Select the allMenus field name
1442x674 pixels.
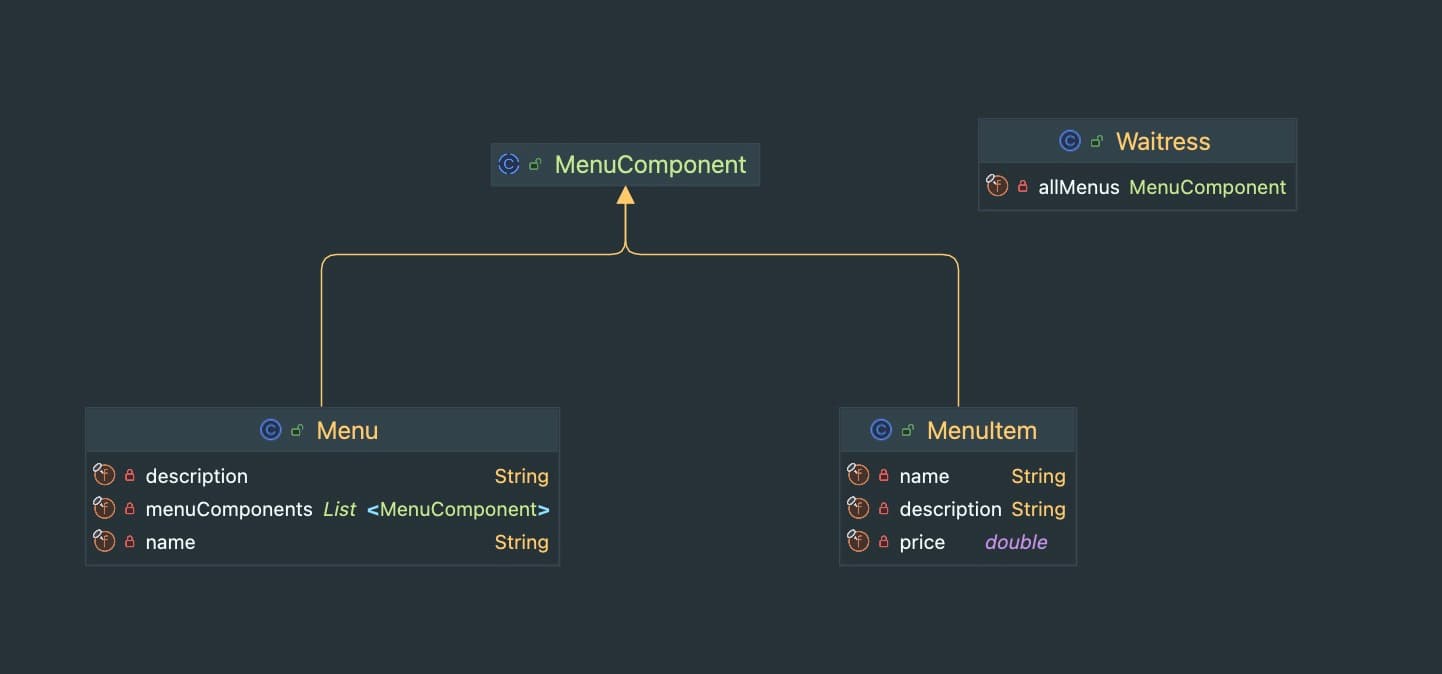pyautogui.click(x=1078, y=187)
